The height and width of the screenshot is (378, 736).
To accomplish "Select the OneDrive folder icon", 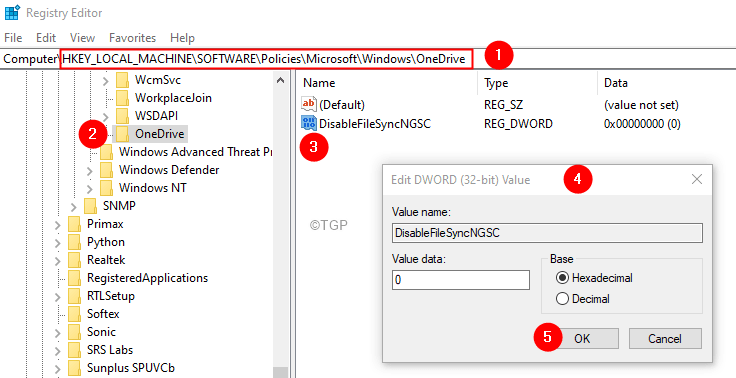I will click(123, 134).
